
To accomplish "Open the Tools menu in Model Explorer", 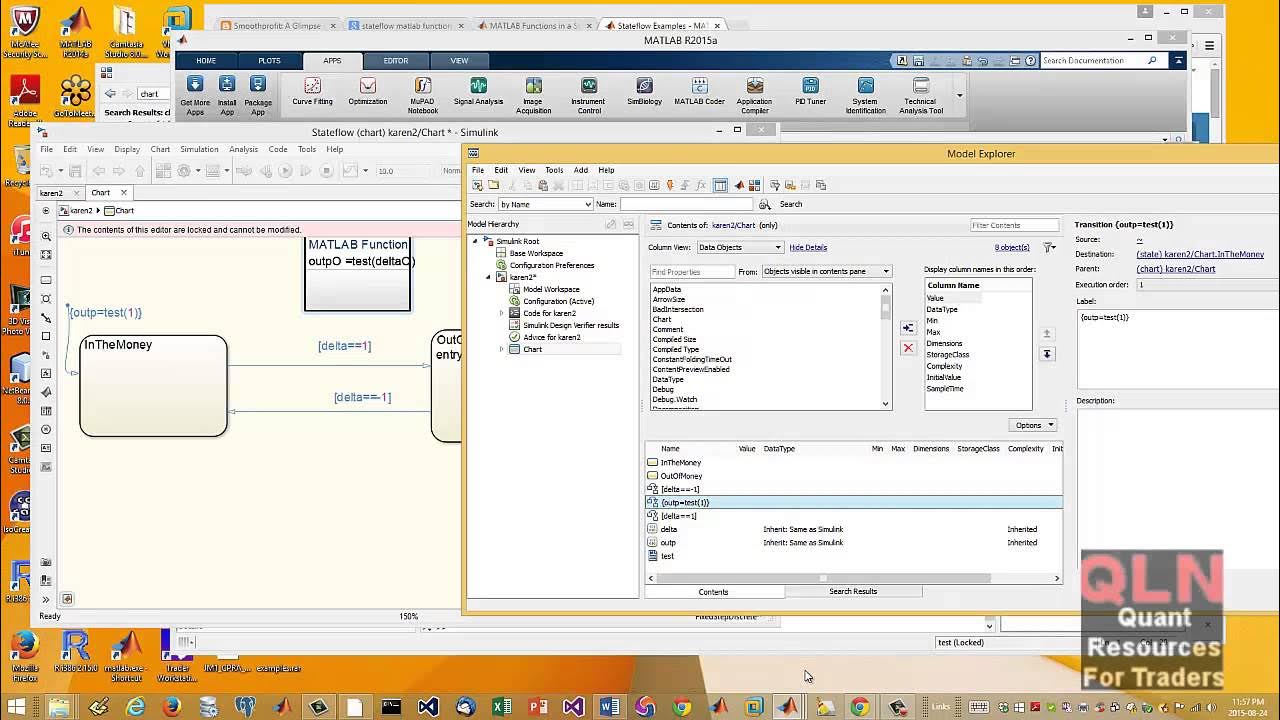I will [554, 170].
